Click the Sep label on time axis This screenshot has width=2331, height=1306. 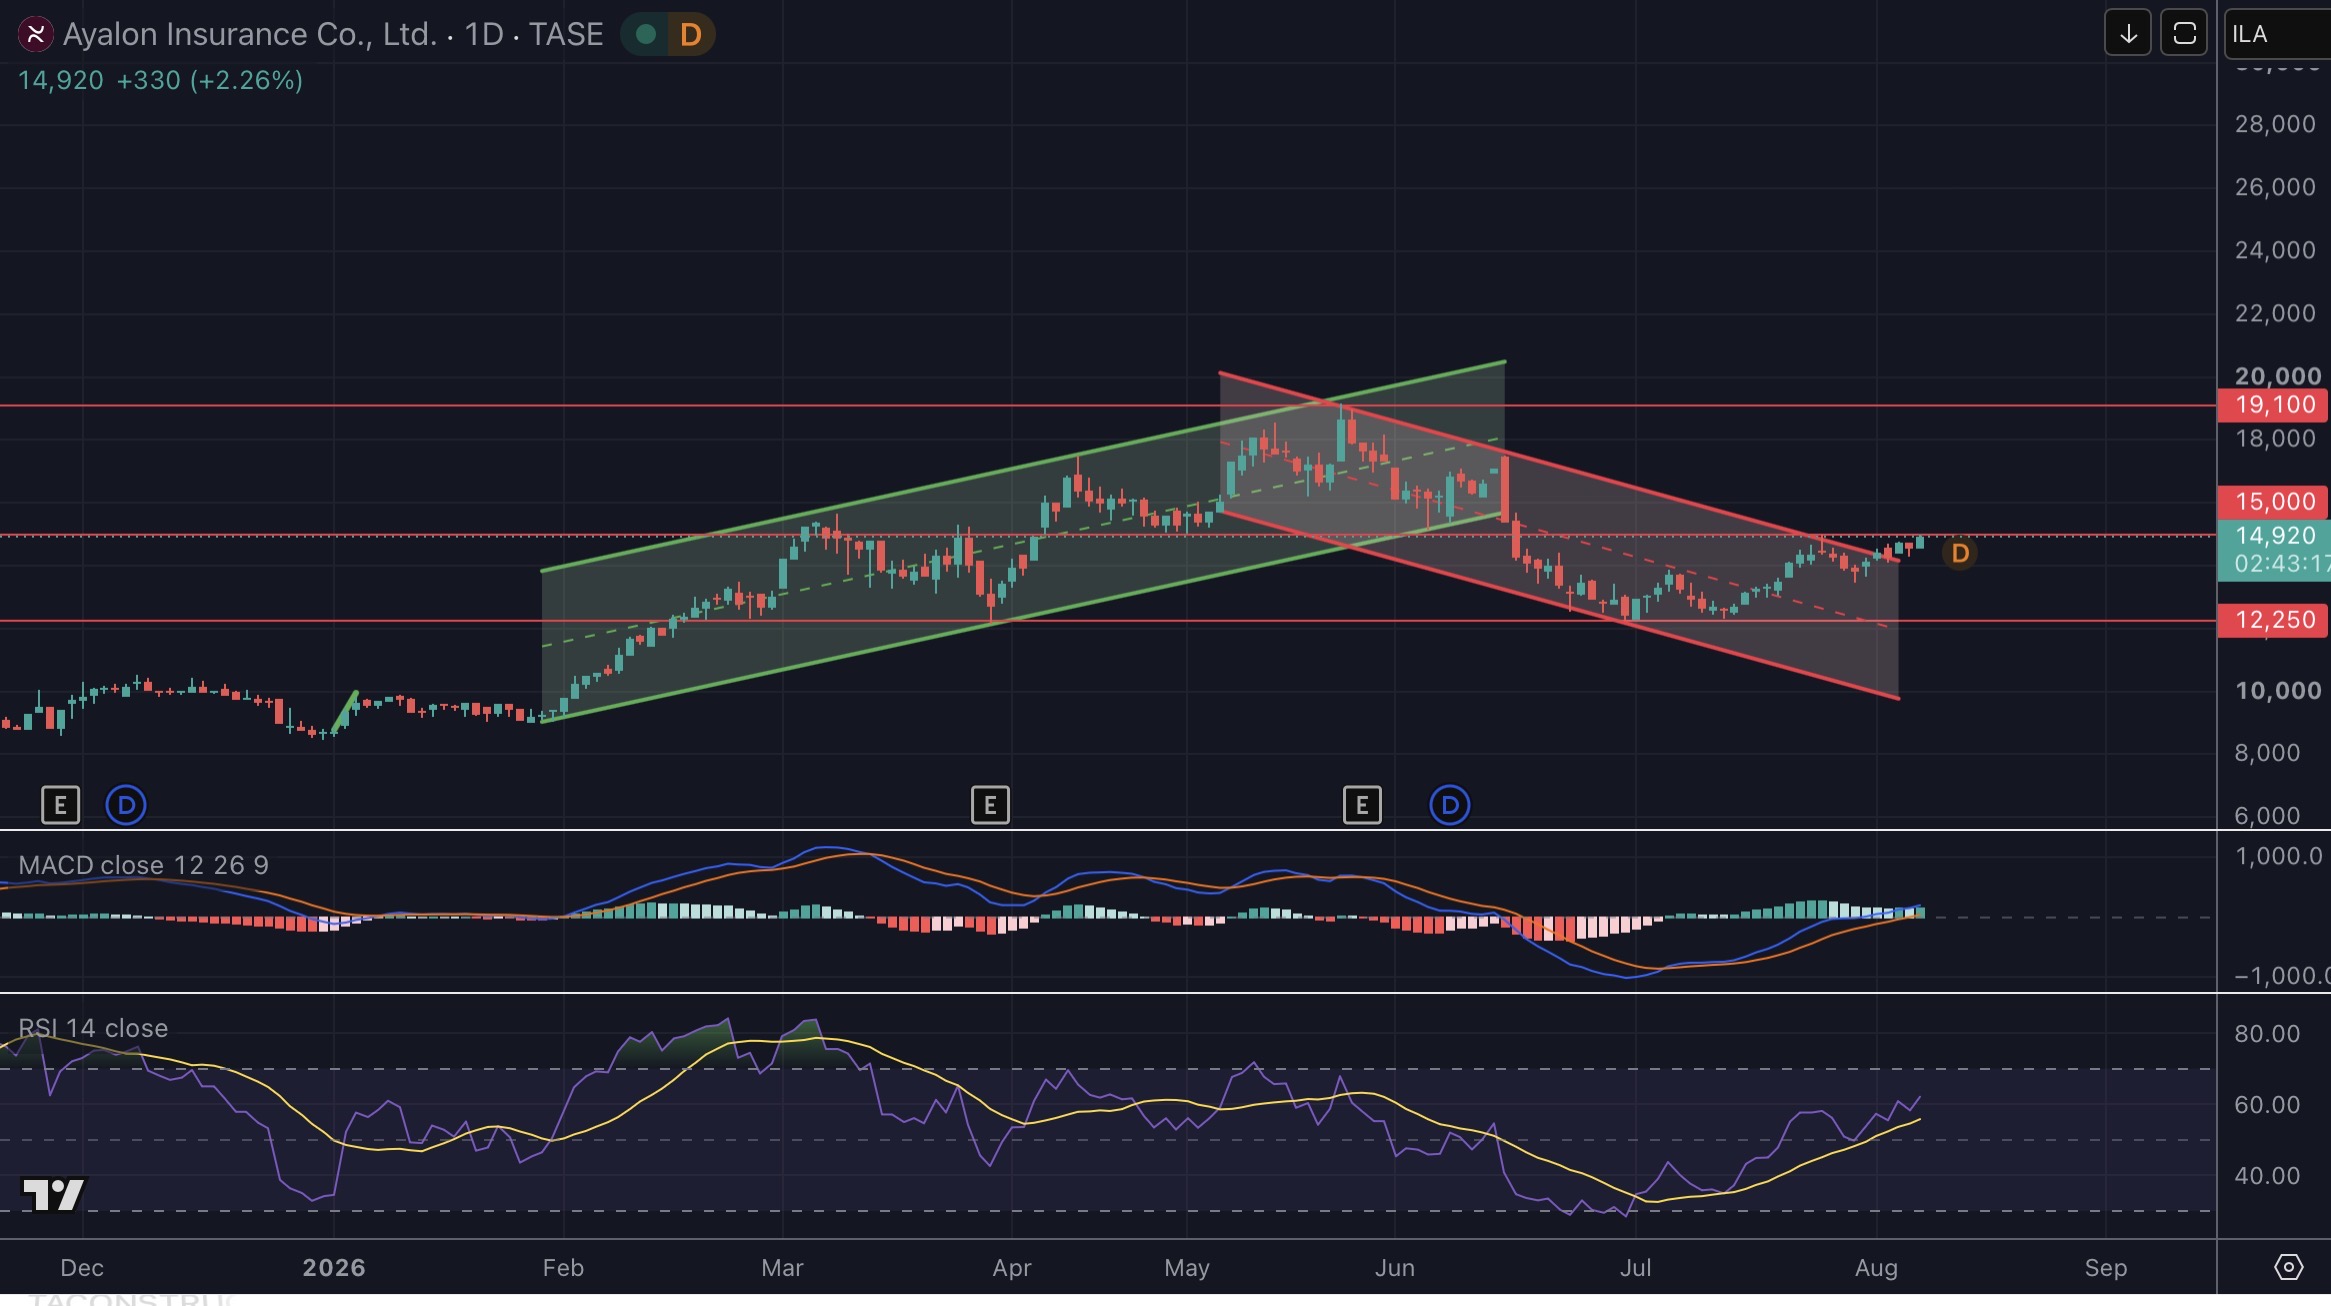tap(2106, 1268)
